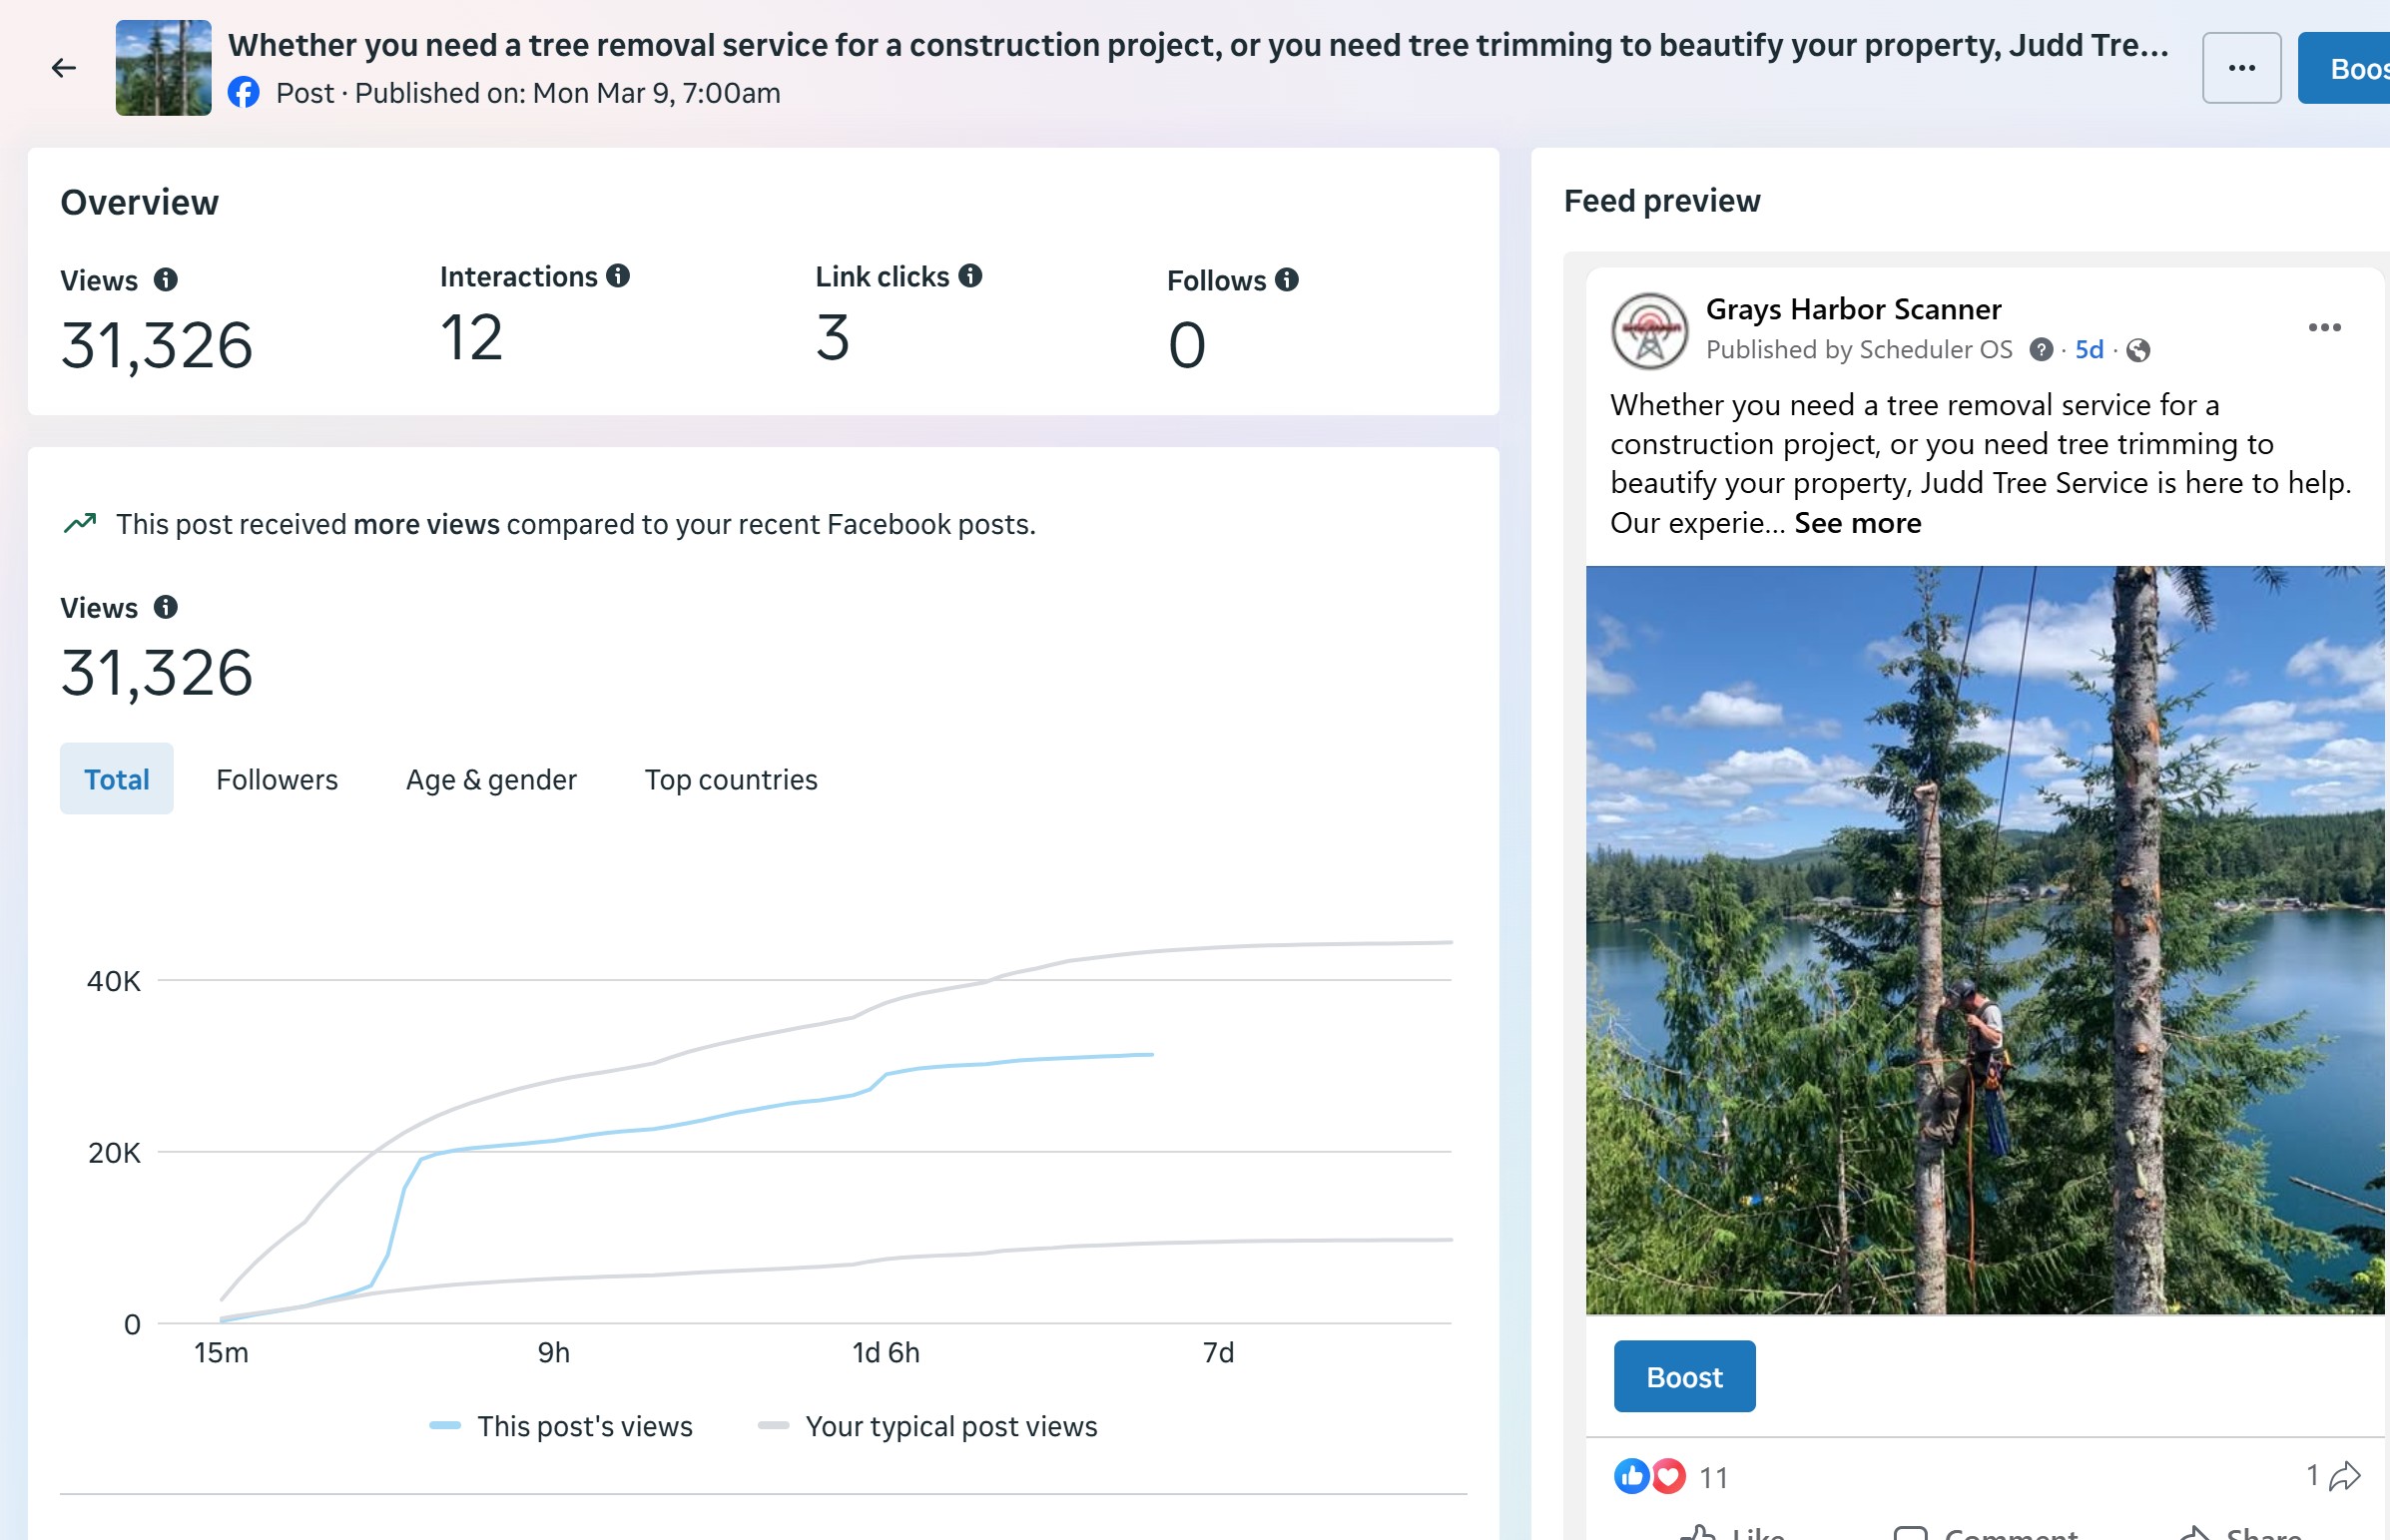Screen dimensions: 2390x1540
Task: Click the Link clicks info icon
Action: 970,276
